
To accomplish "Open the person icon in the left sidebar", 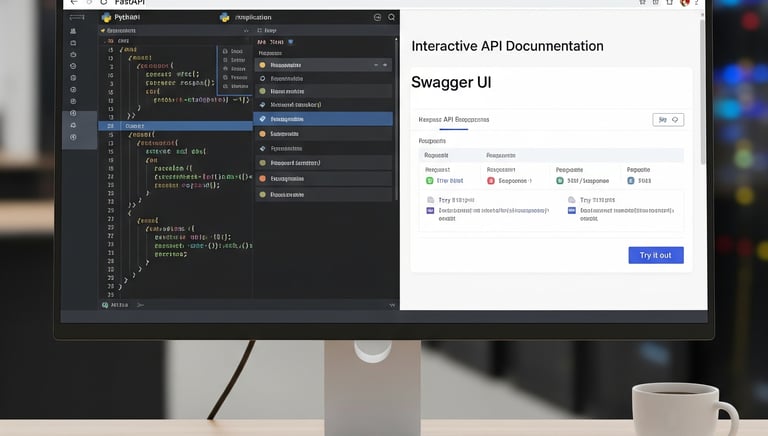I will tap(73, 31).
